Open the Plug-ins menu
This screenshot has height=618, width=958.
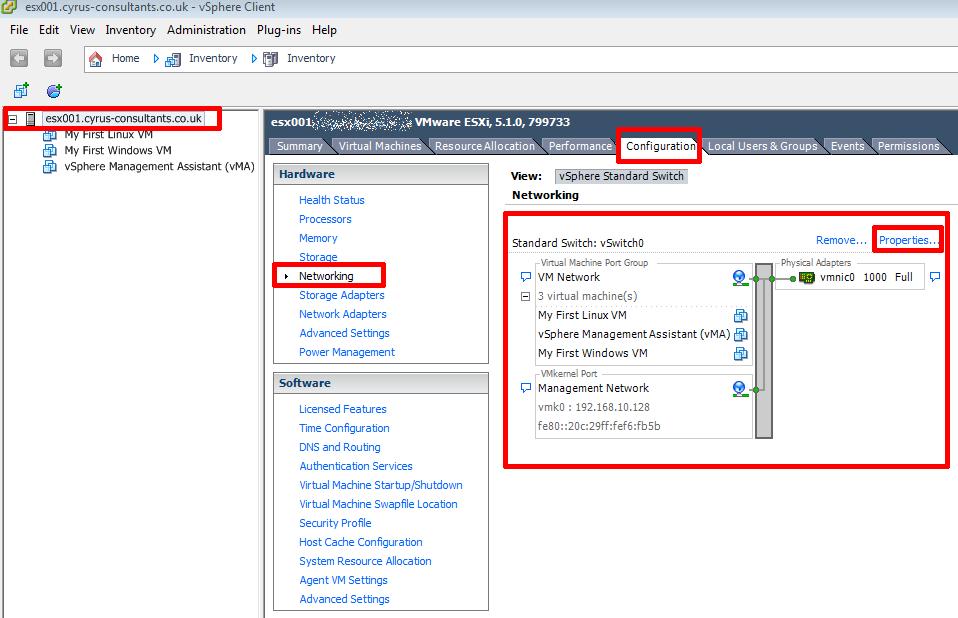[x=279, y=30]
